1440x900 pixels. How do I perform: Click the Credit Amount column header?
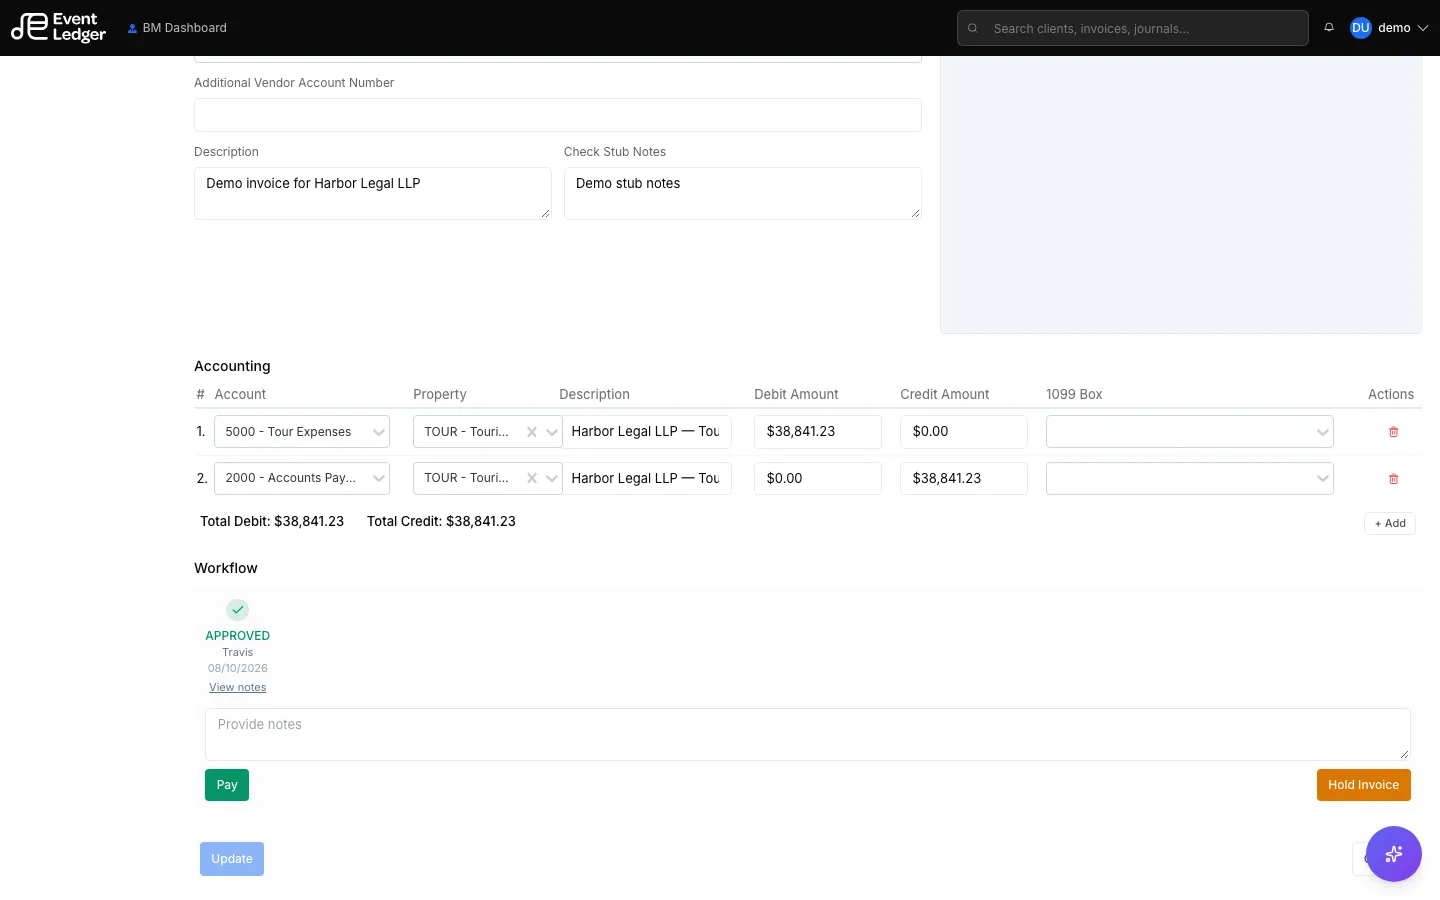click(x=944, y=394)
